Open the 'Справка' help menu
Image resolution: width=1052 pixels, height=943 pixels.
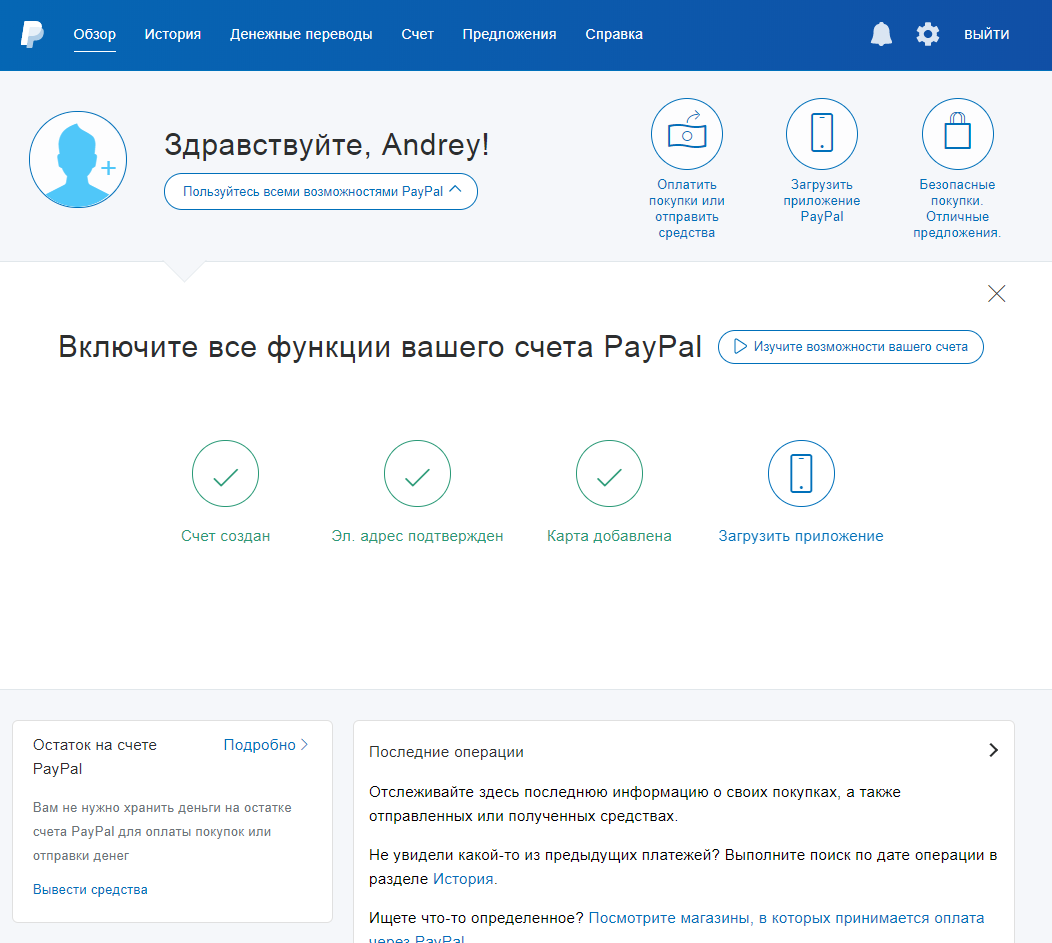[614, 34]
